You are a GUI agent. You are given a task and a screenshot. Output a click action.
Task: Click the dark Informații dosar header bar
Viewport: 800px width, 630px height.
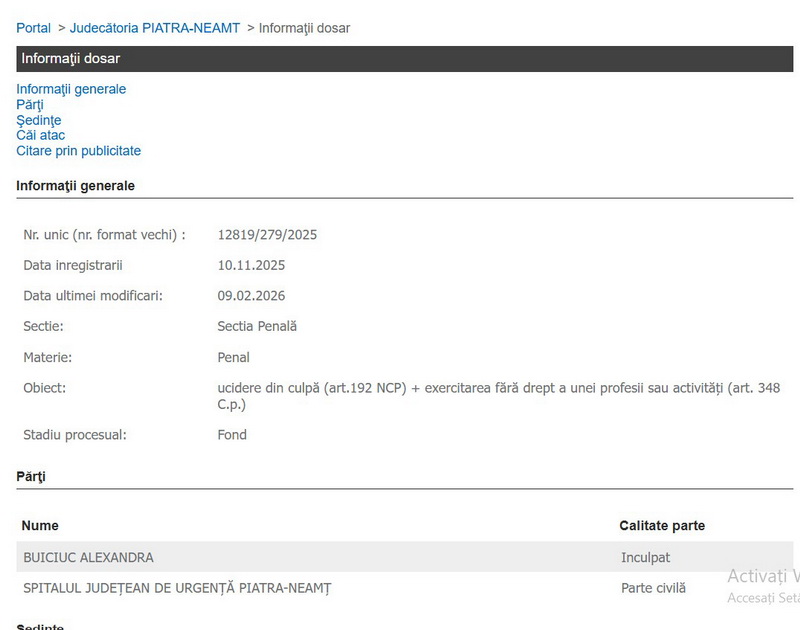pos(404,59)
